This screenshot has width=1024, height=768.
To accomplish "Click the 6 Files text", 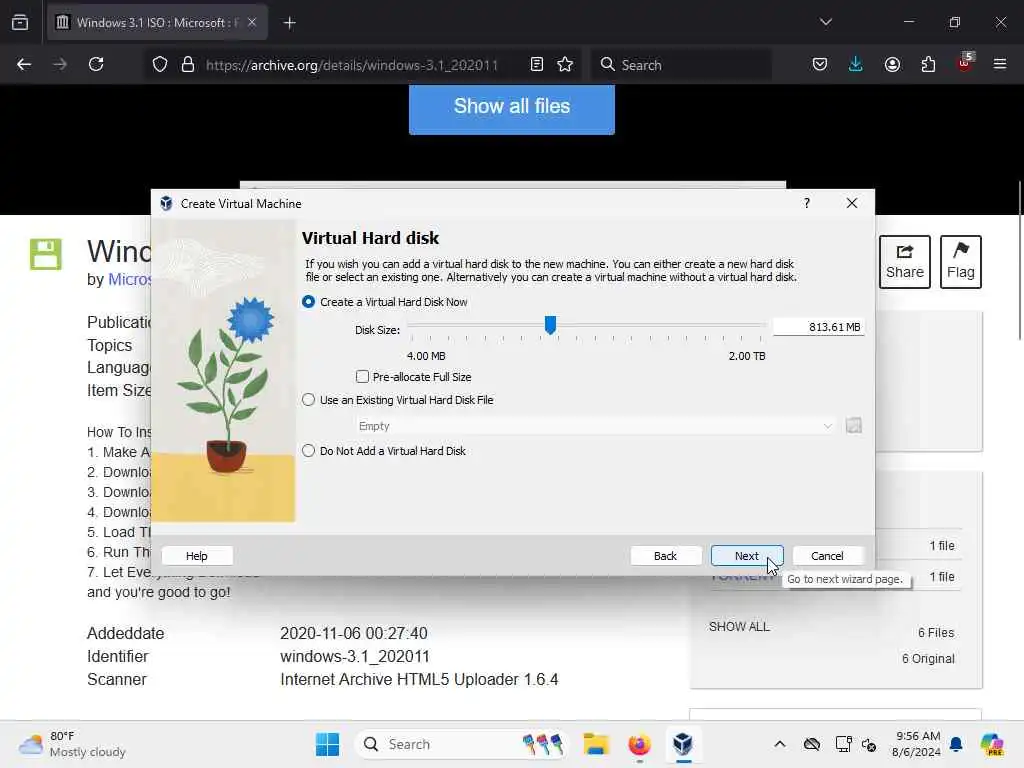I will [x=936, y=633].
